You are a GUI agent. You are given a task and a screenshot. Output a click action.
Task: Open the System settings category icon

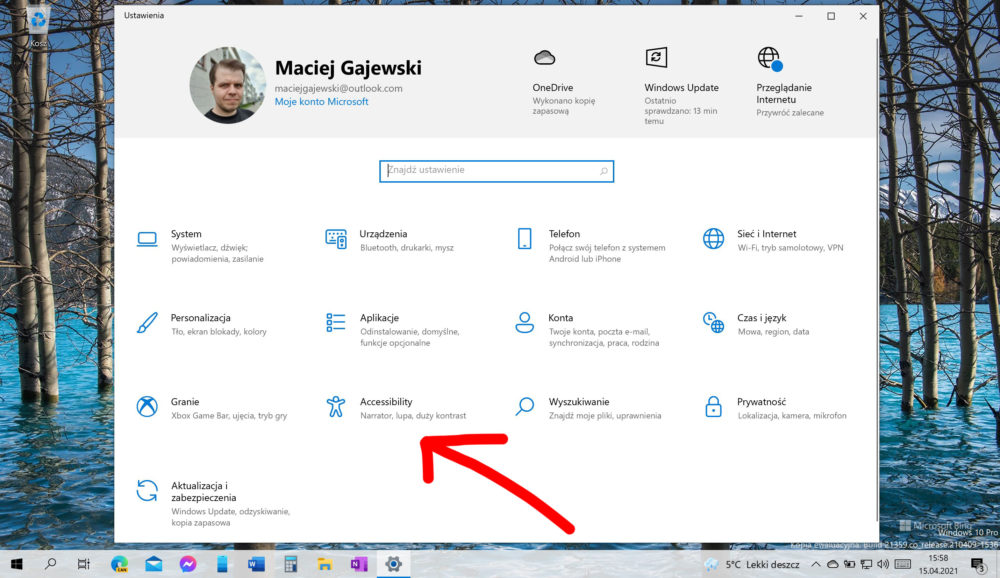[x=147, y=239]
